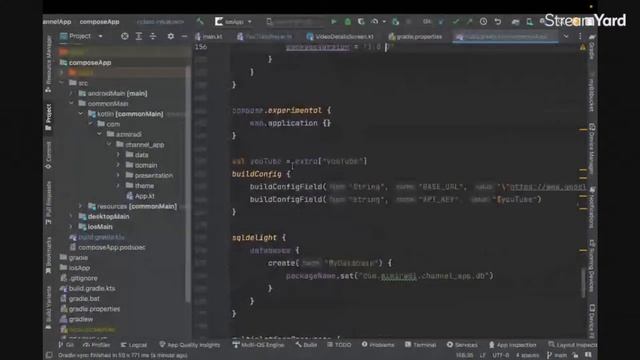This screenshot has height=360, width=640.
Task: Open the Build Variants side tool
Action: [49, 307]
